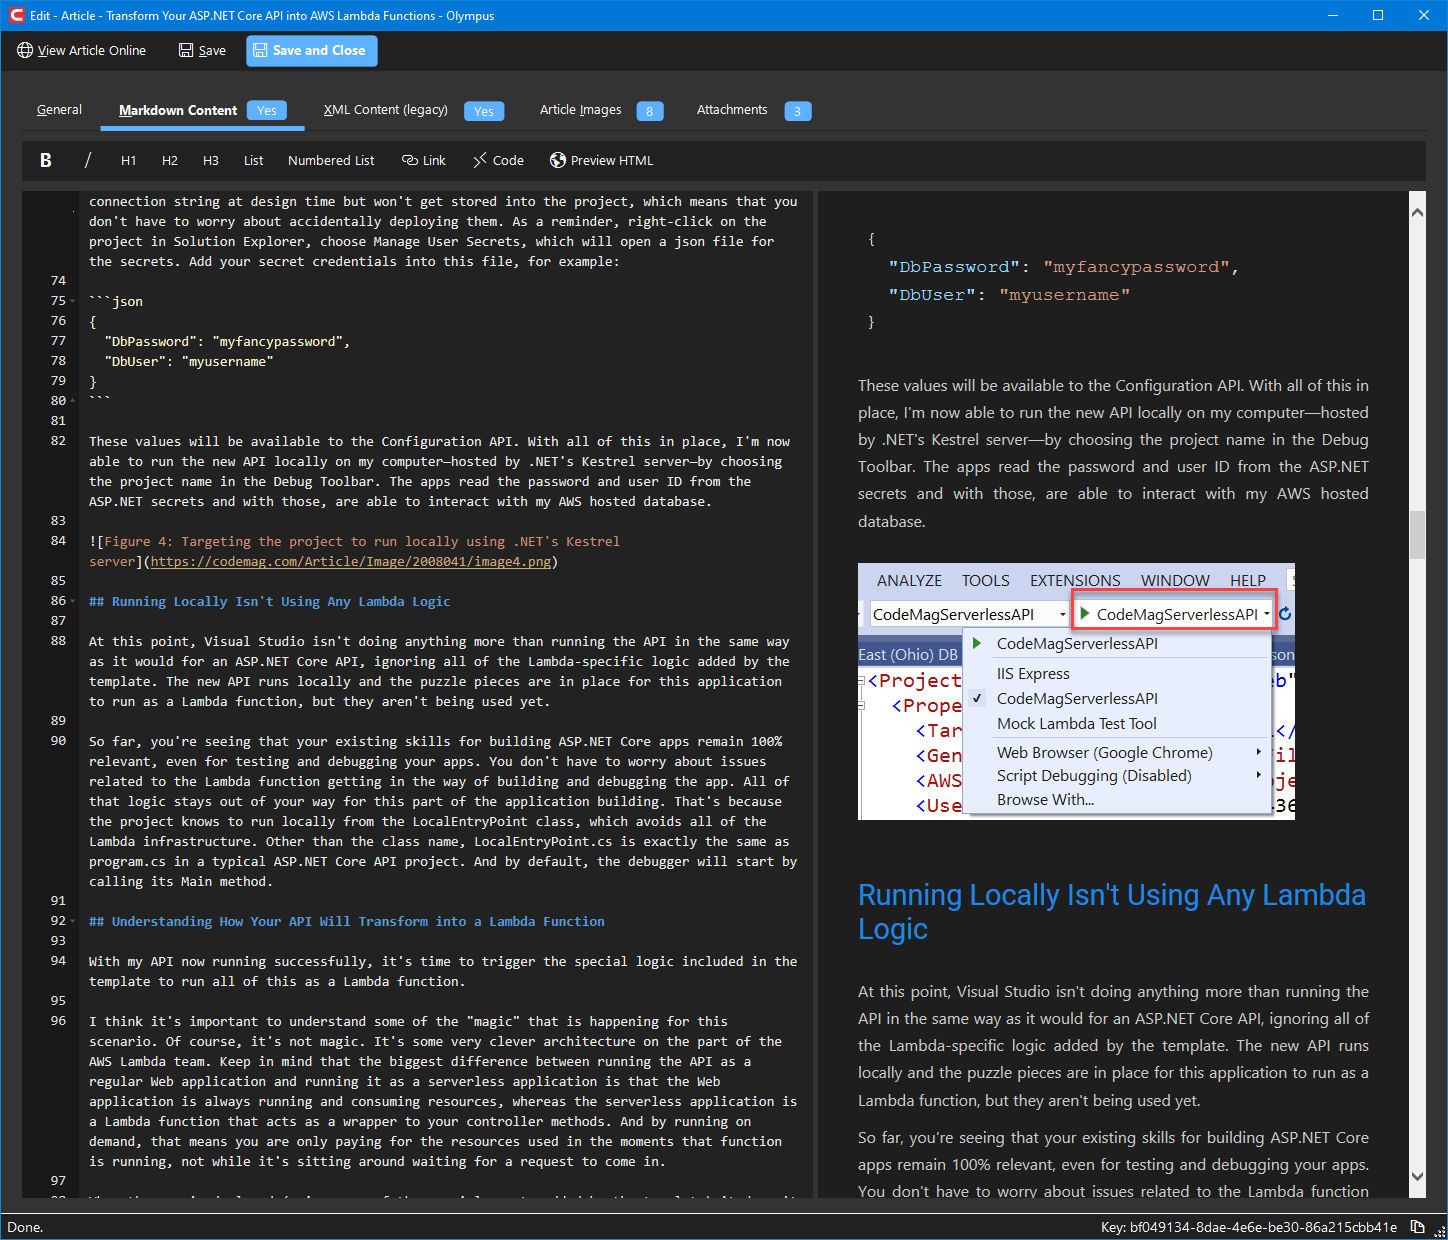Viewport: 1448px width, 1240px height.
Task: Apply H3 heading formatting
Action: pyautogui.click(x=211, y=160)
